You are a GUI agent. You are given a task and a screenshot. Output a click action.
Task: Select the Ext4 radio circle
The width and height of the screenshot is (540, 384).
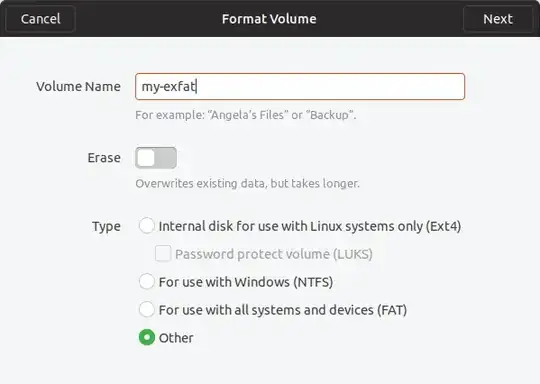click(x=147, y=226)
